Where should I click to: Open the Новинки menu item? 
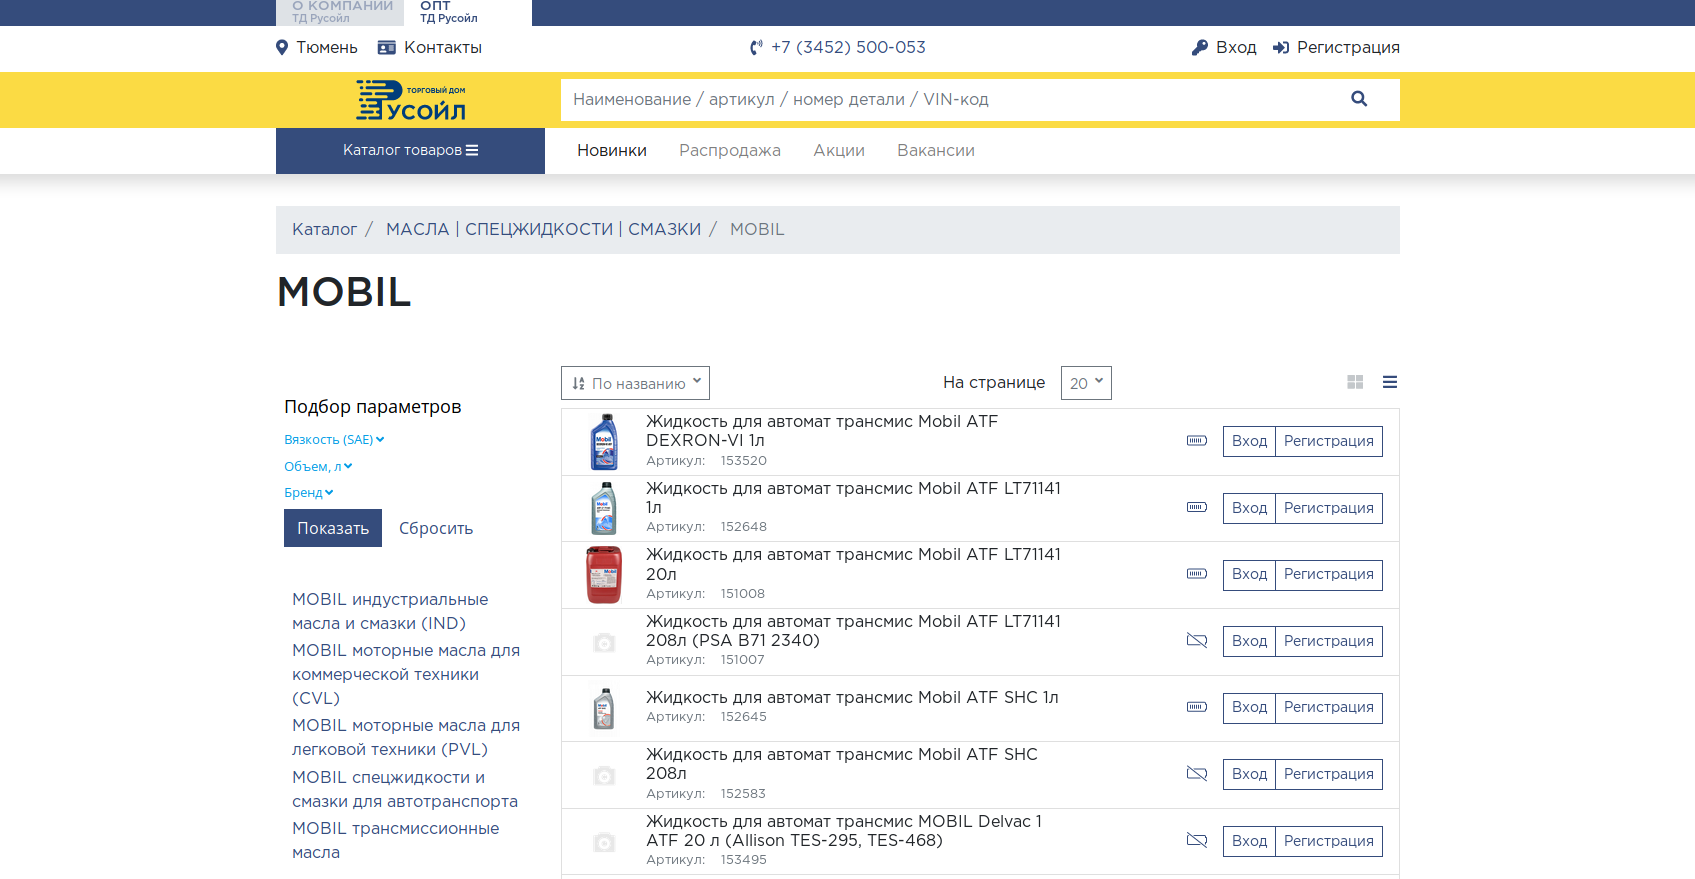coord(612,151)
